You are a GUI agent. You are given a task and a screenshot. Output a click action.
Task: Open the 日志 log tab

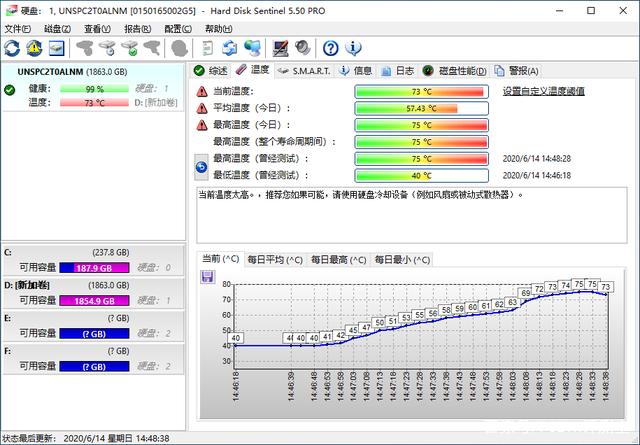pos(398,71)
